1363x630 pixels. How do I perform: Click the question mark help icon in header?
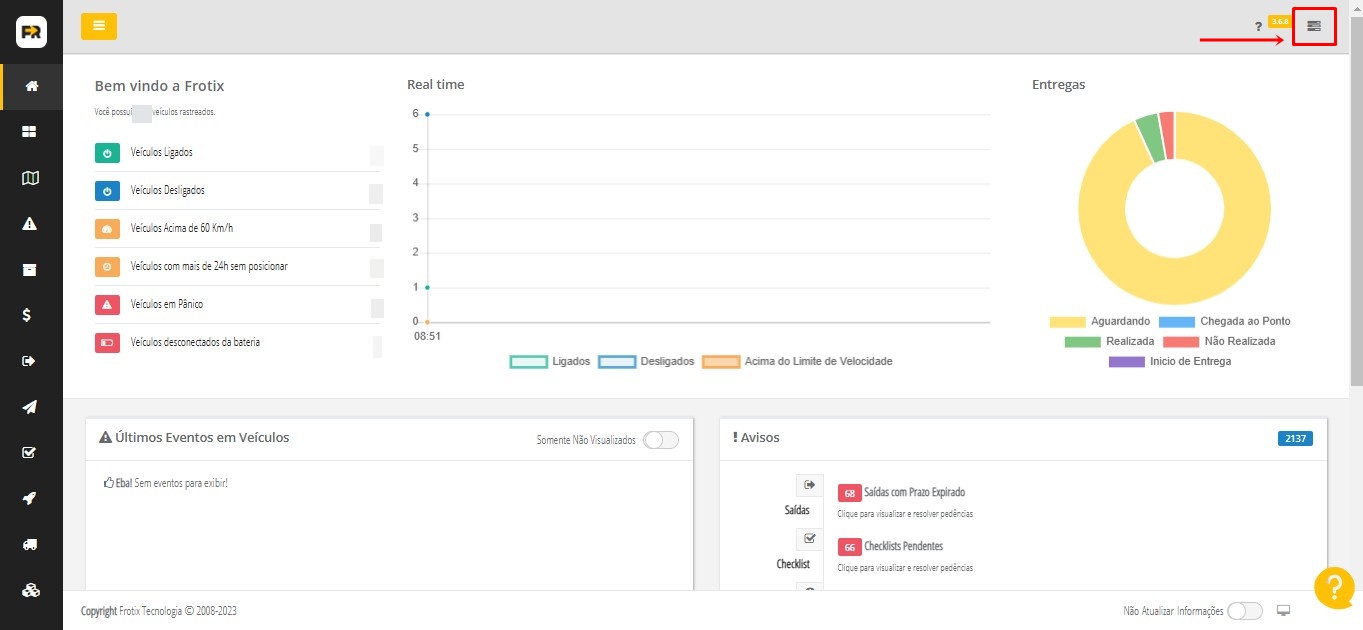[1258, 27]
